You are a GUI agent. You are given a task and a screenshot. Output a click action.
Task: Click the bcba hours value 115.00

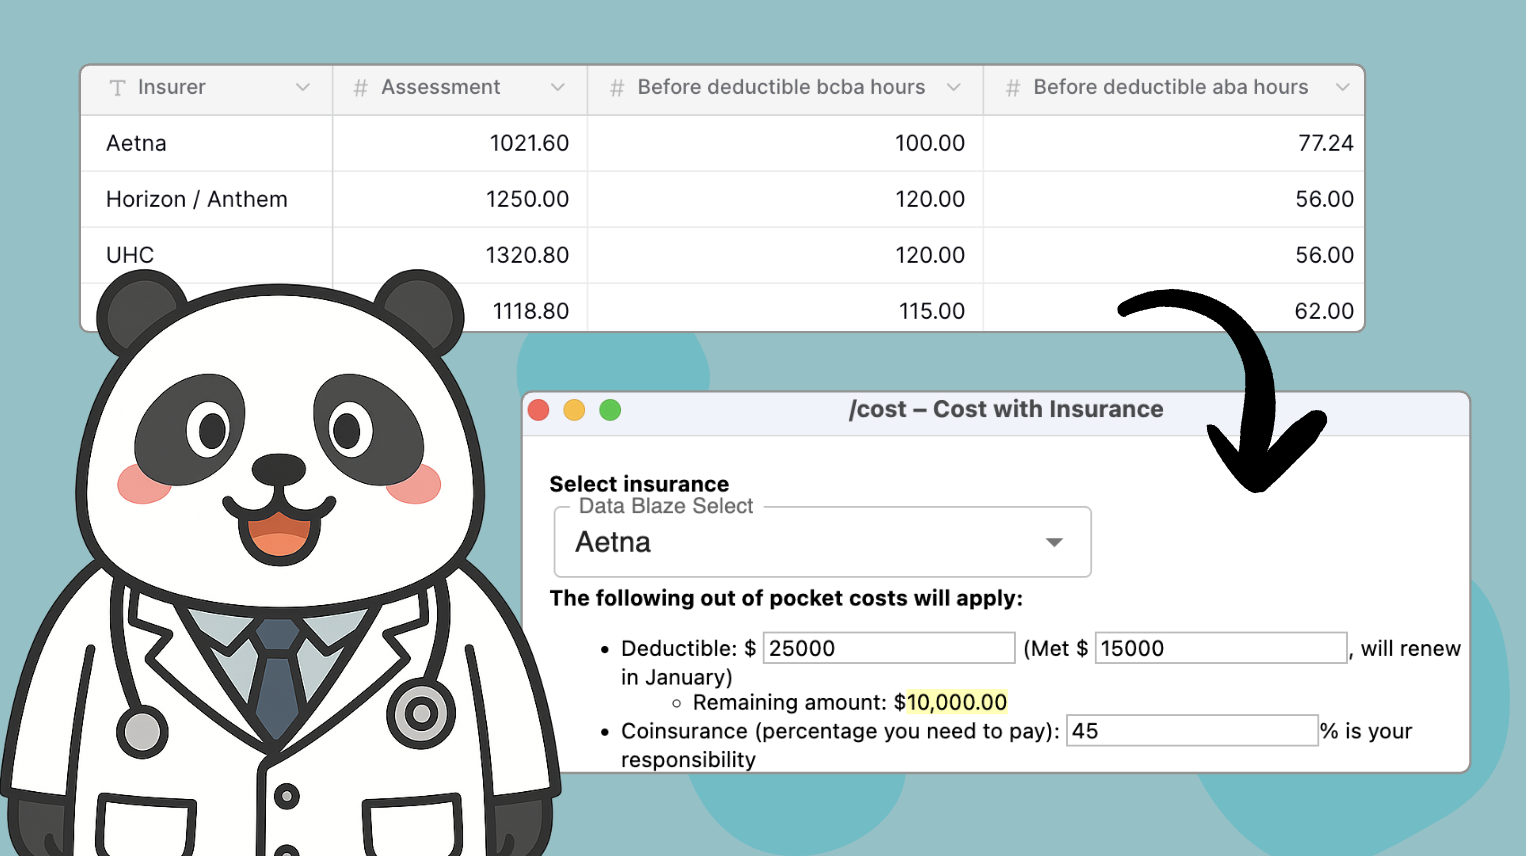click(932, 311)
